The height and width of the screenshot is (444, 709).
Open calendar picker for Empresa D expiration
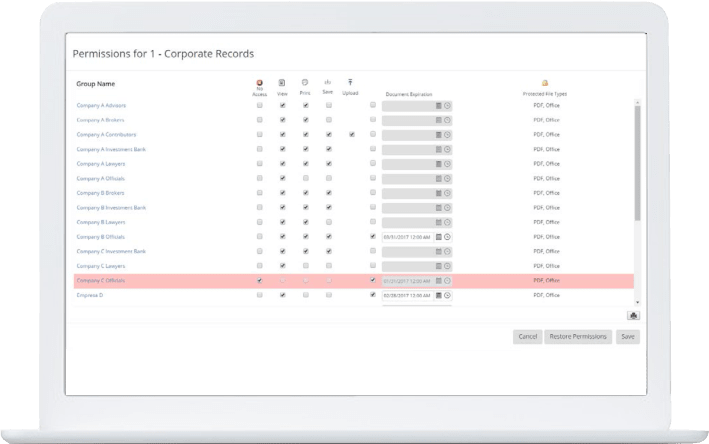(438, 295)
